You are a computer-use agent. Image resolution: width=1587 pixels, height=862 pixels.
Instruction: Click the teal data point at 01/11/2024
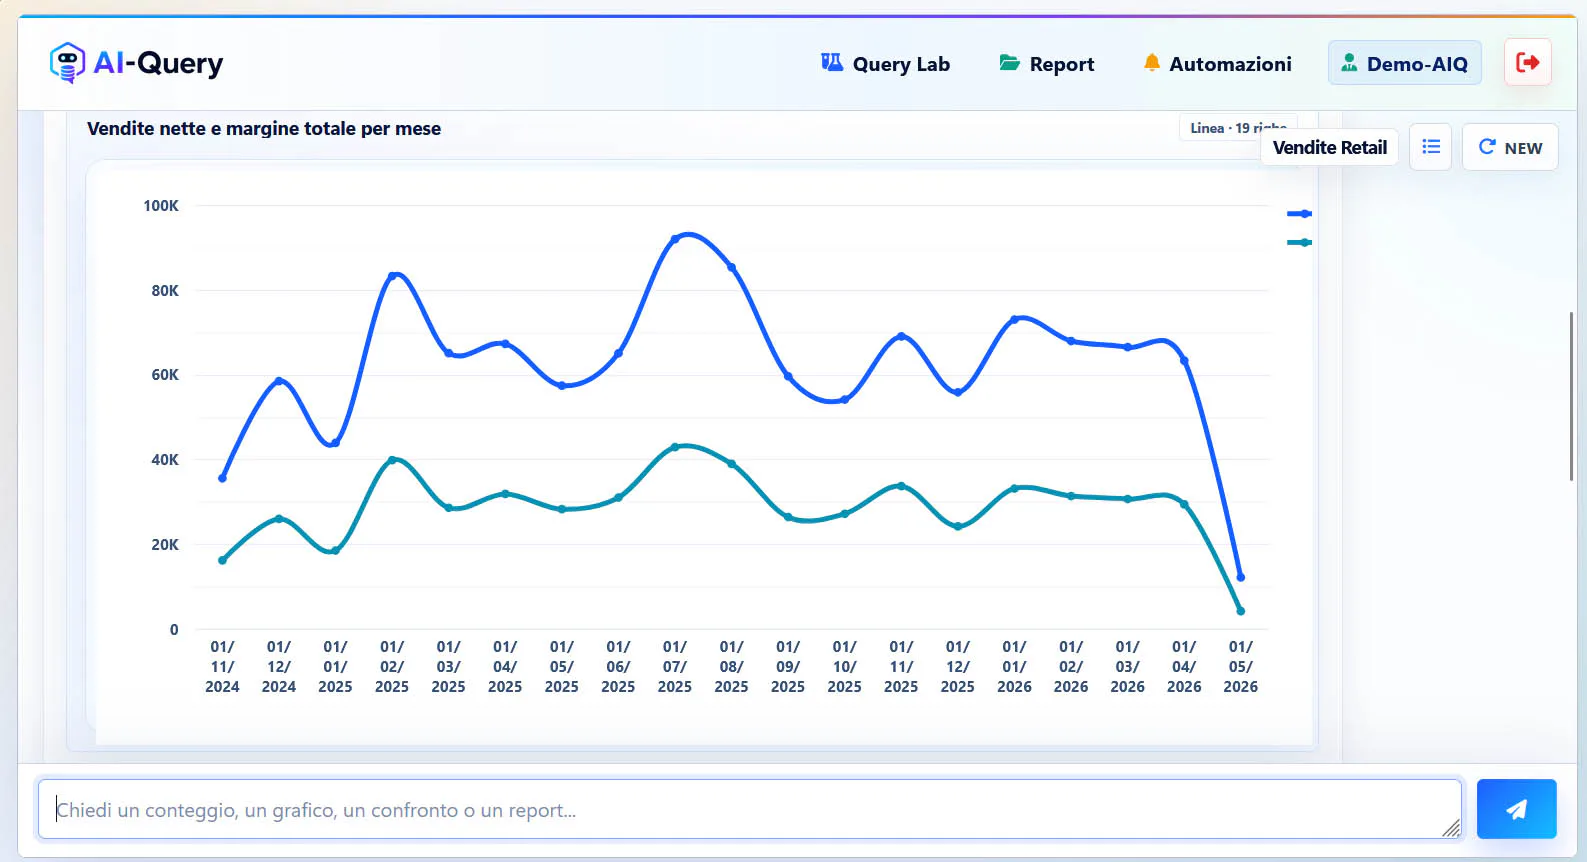[222, 560]
